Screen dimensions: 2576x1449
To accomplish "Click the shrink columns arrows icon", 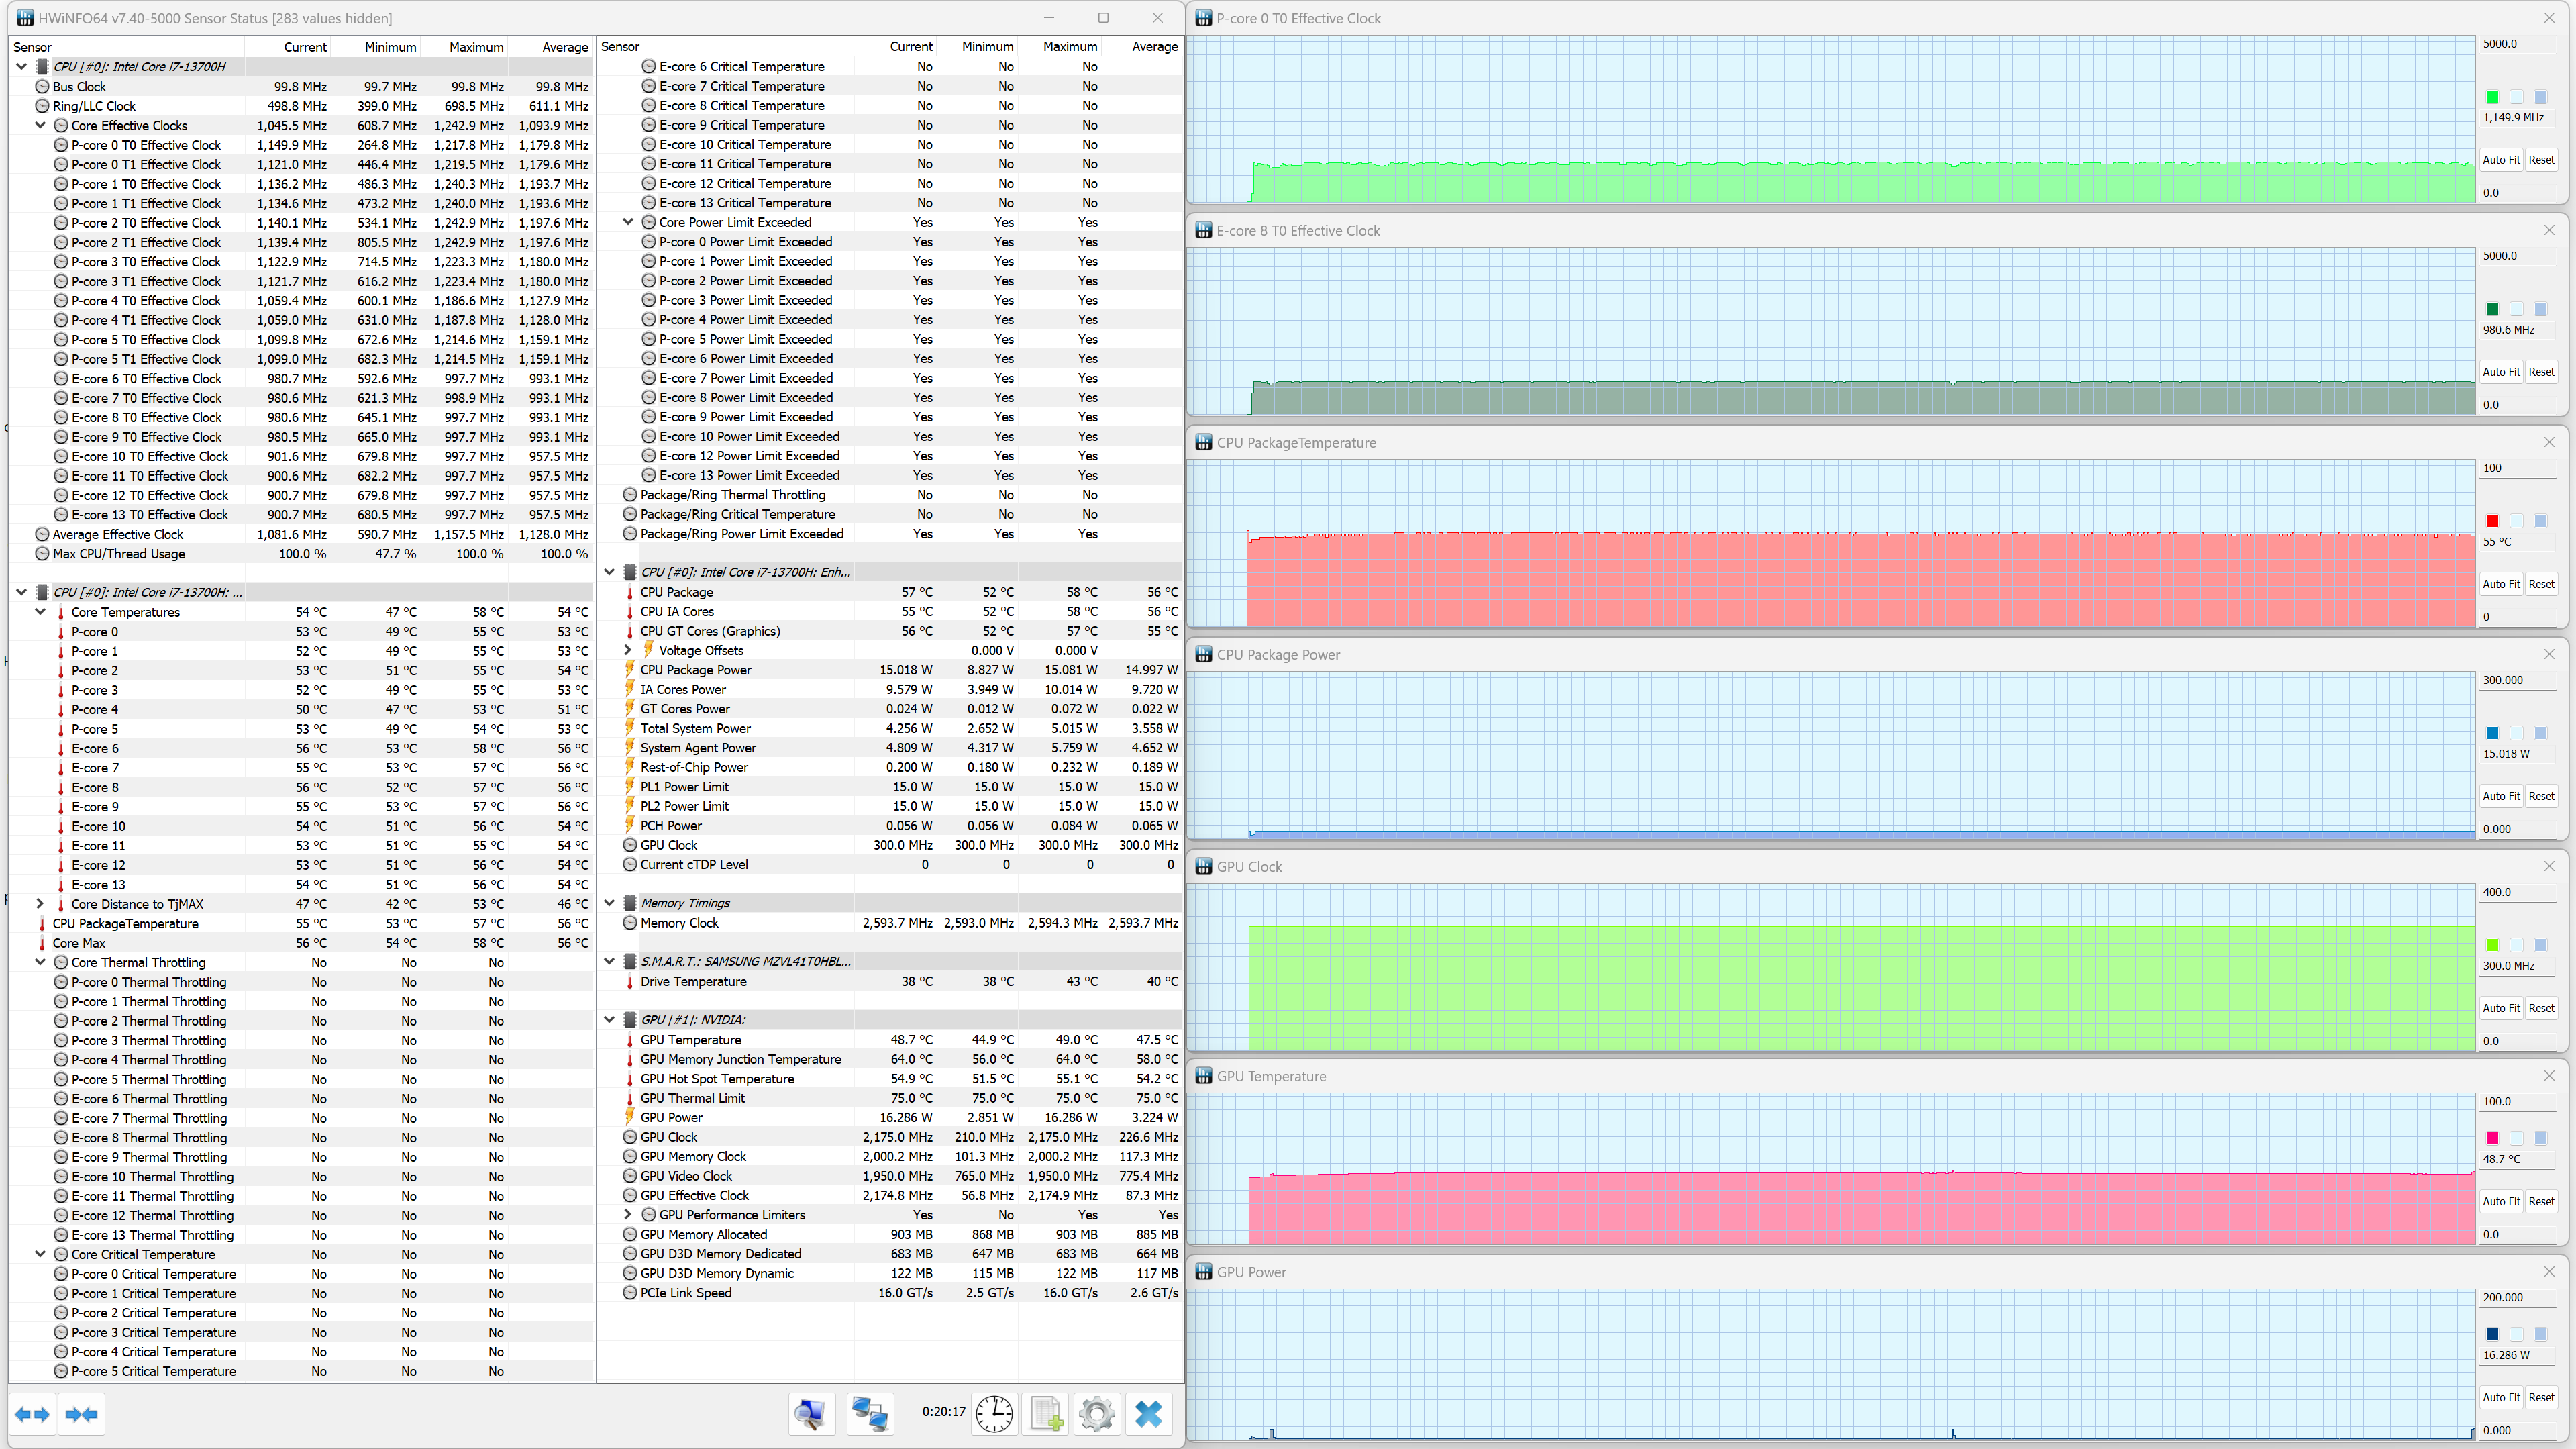I will click(x=81, y=1413).
